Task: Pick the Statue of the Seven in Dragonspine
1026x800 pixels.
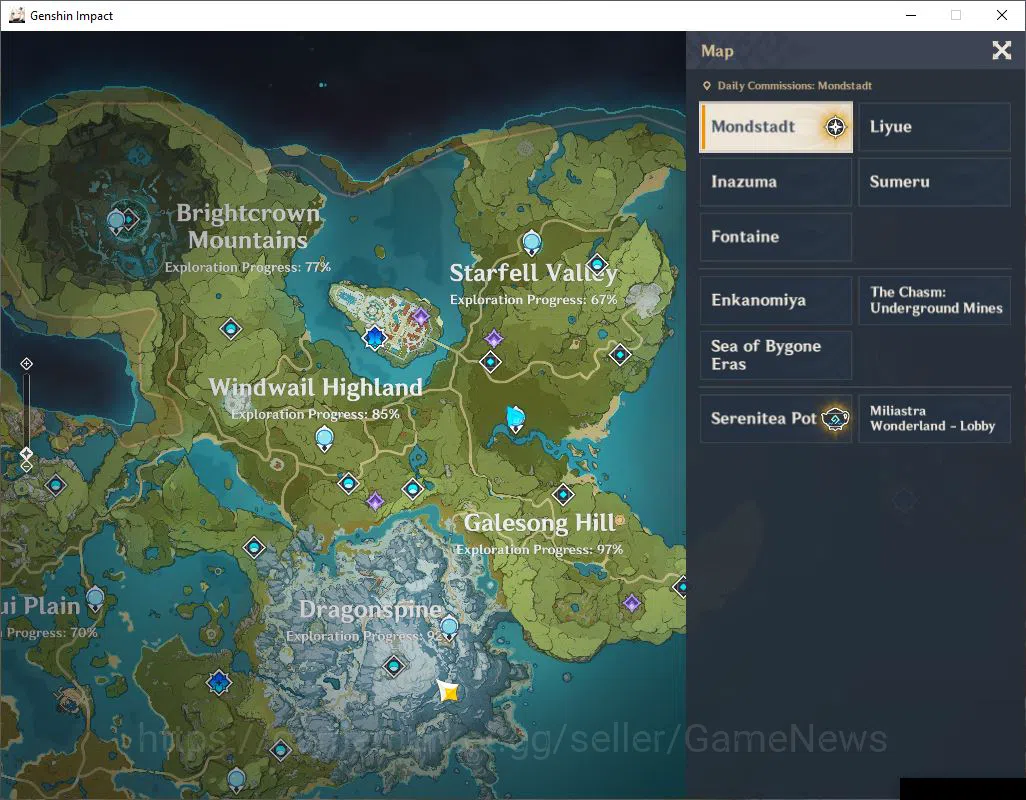Action: [449, 628]
